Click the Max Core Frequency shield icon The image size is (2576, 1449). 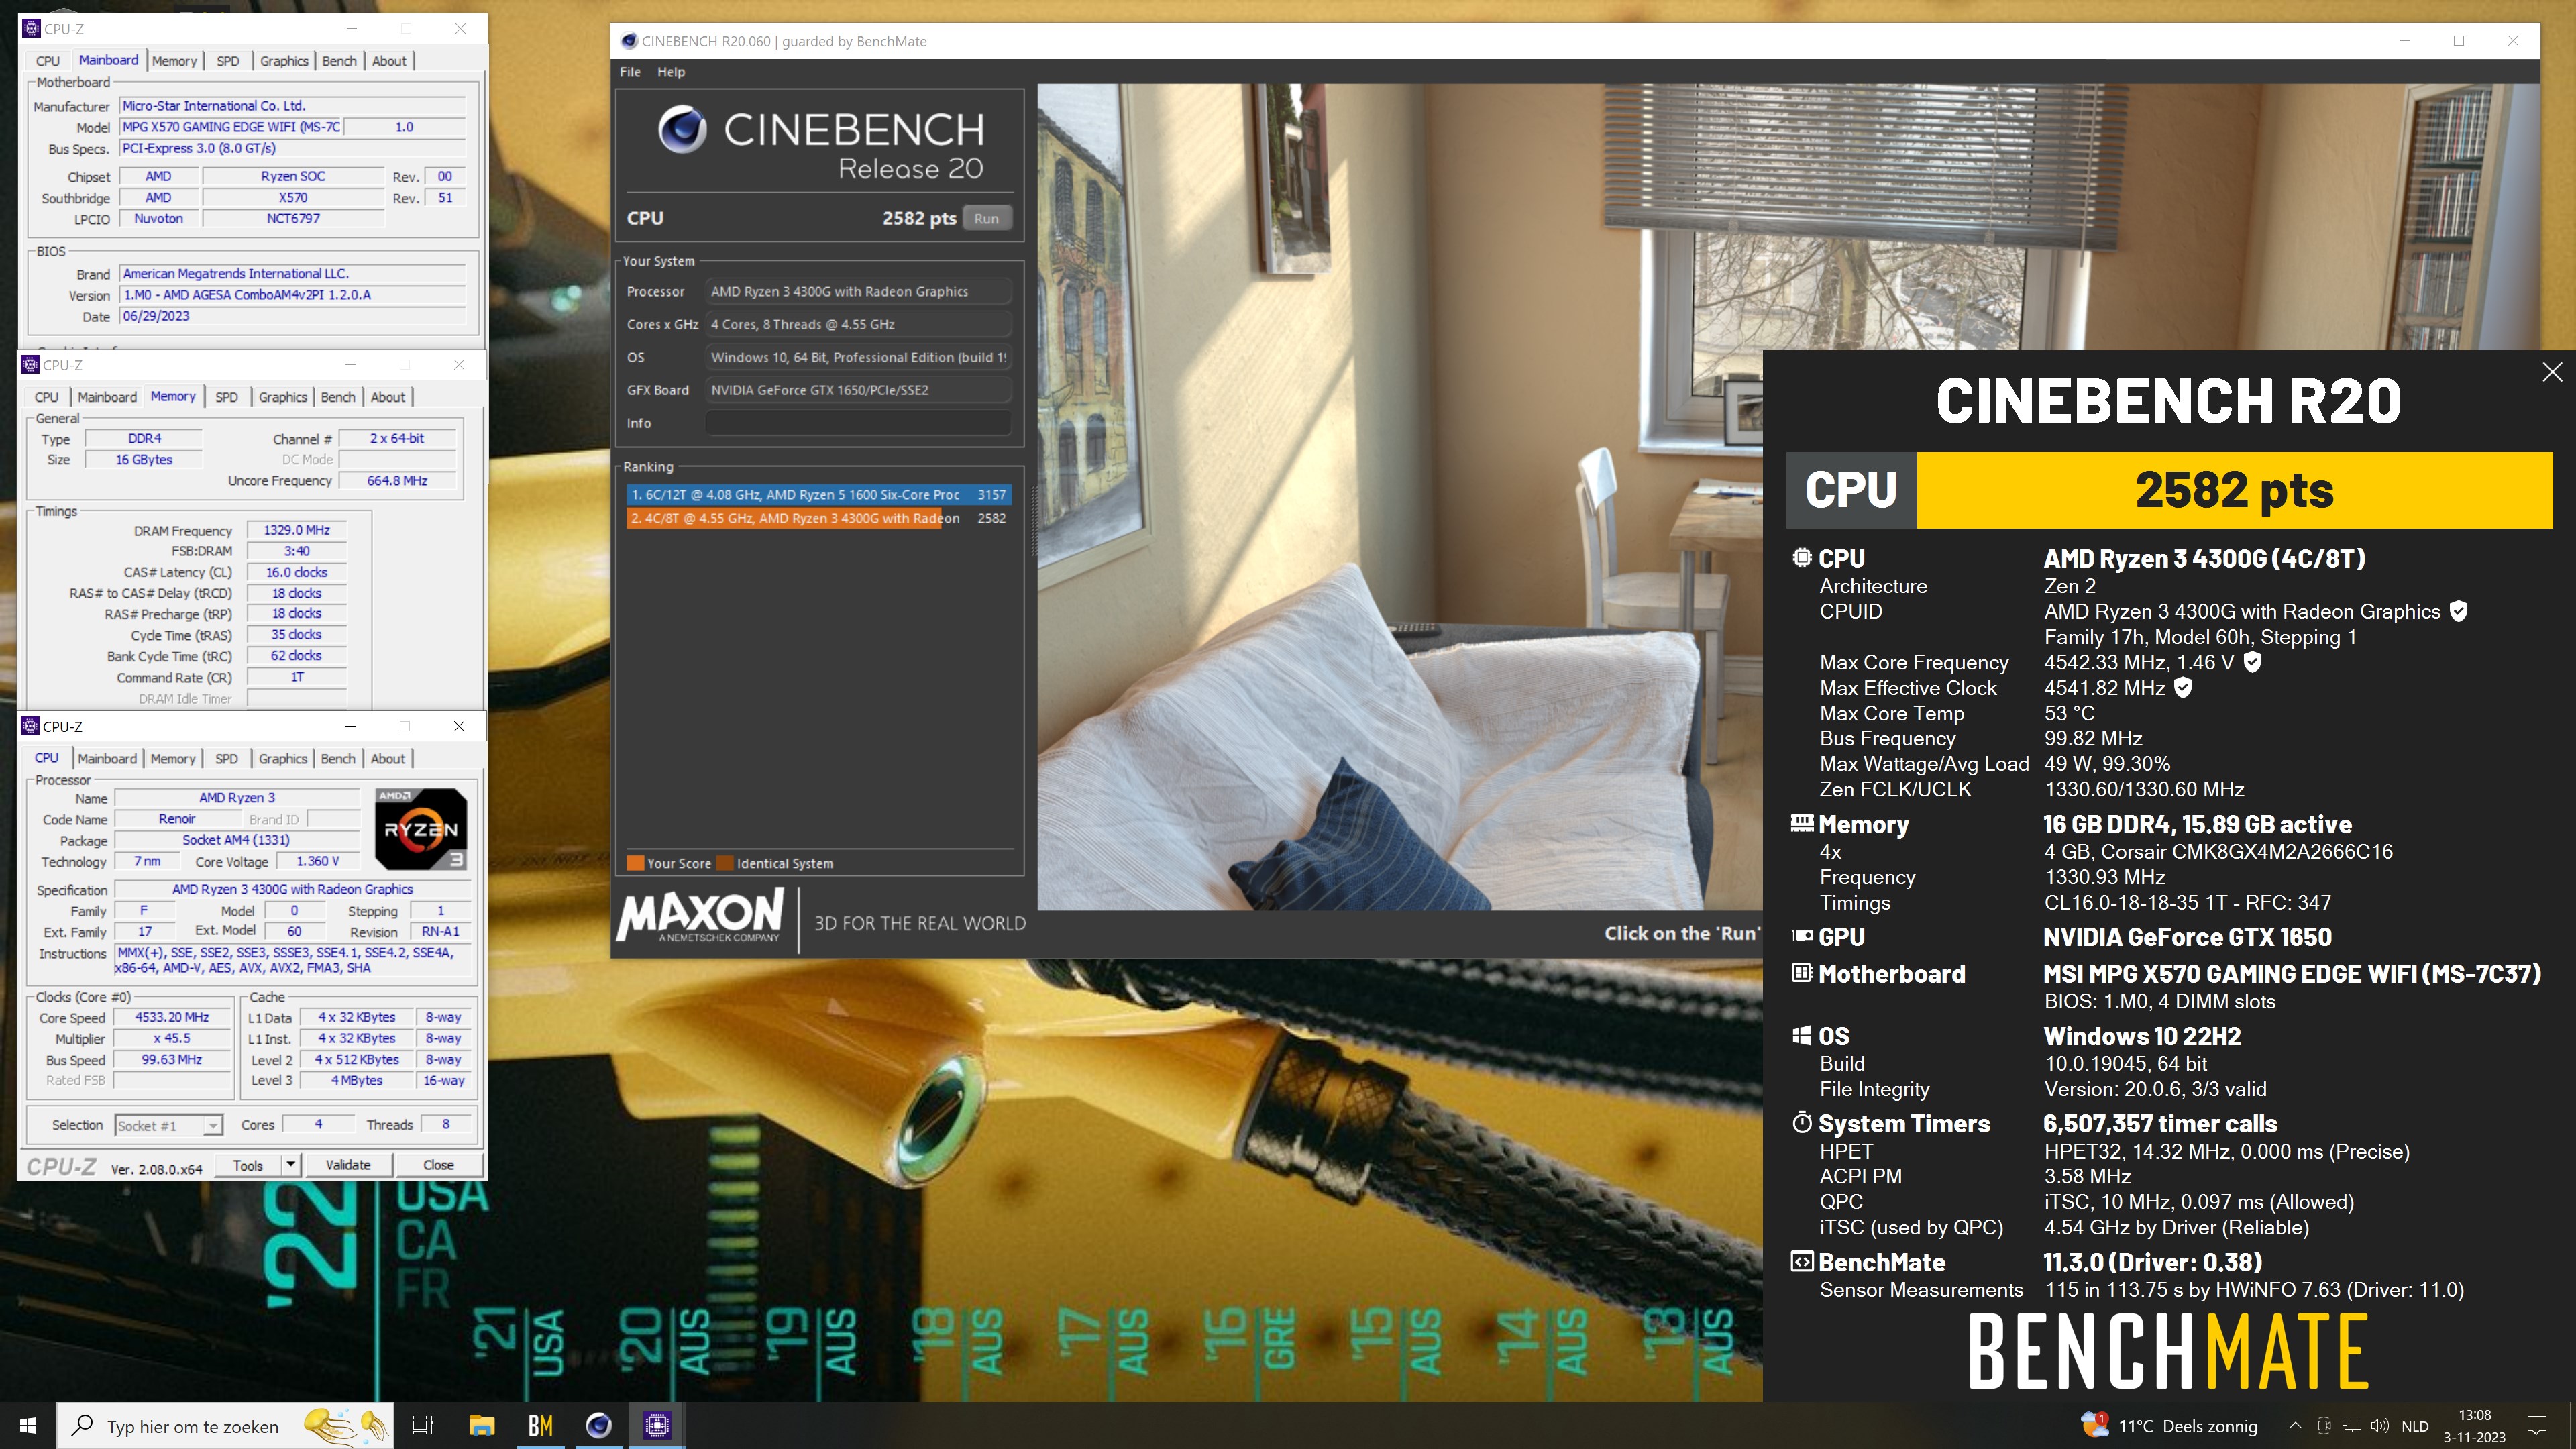coord(2252,662)
